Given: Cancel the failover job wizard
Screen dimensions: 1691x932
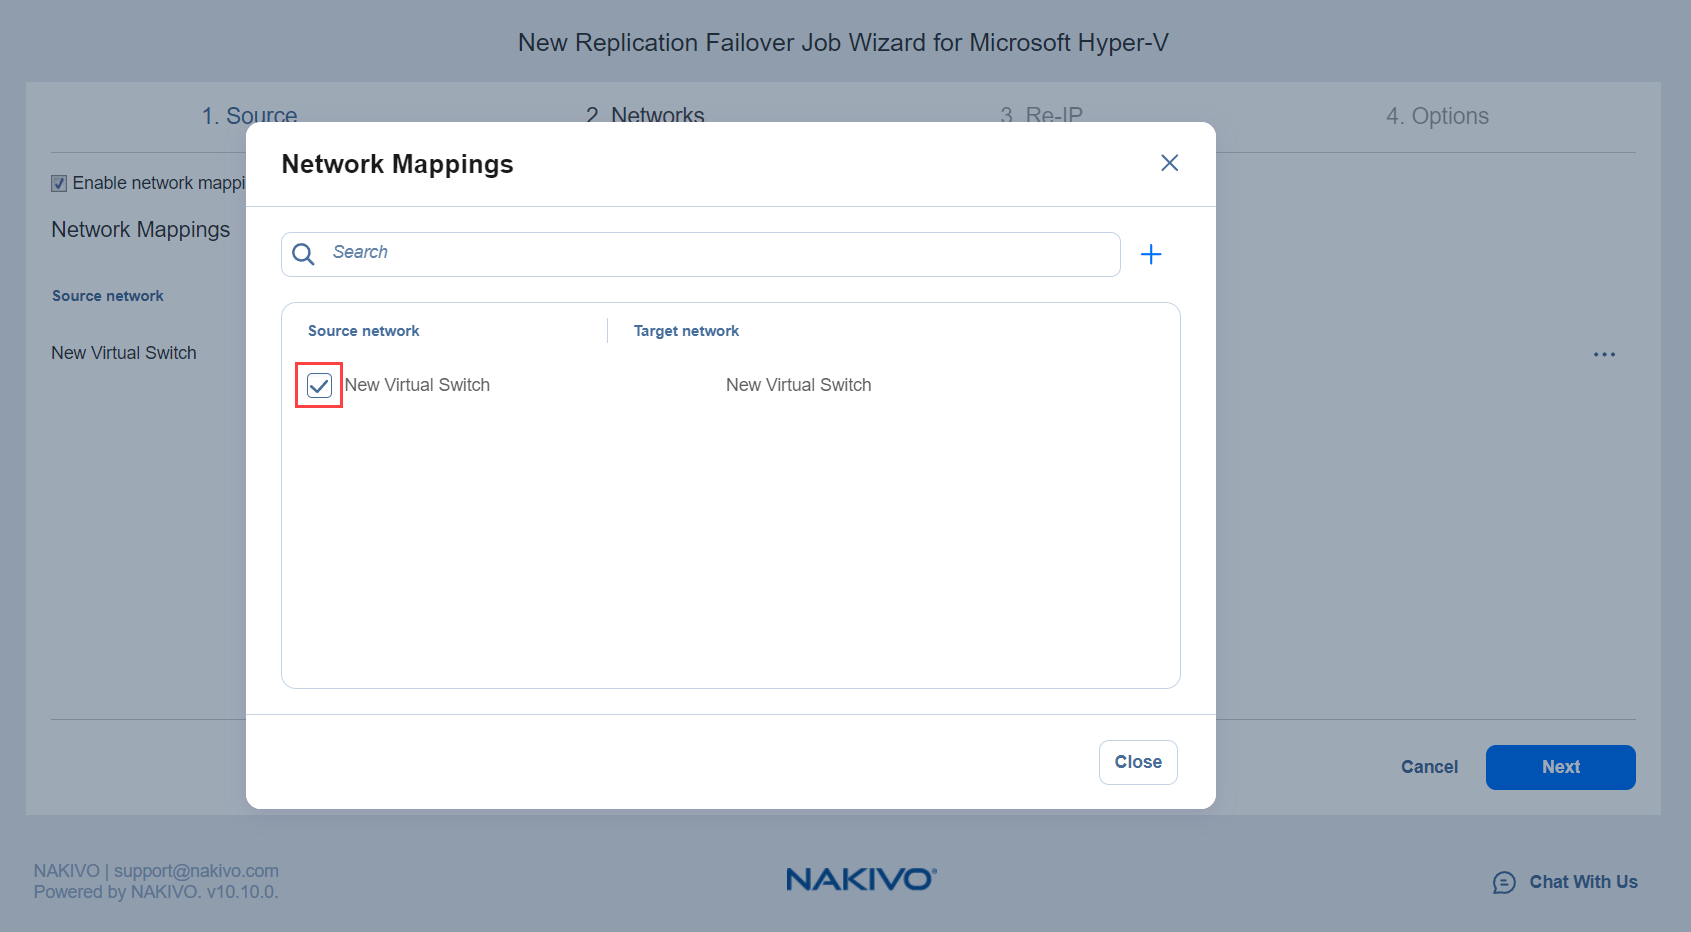Looking at the screenshot, I should (x=1429, y=767).
